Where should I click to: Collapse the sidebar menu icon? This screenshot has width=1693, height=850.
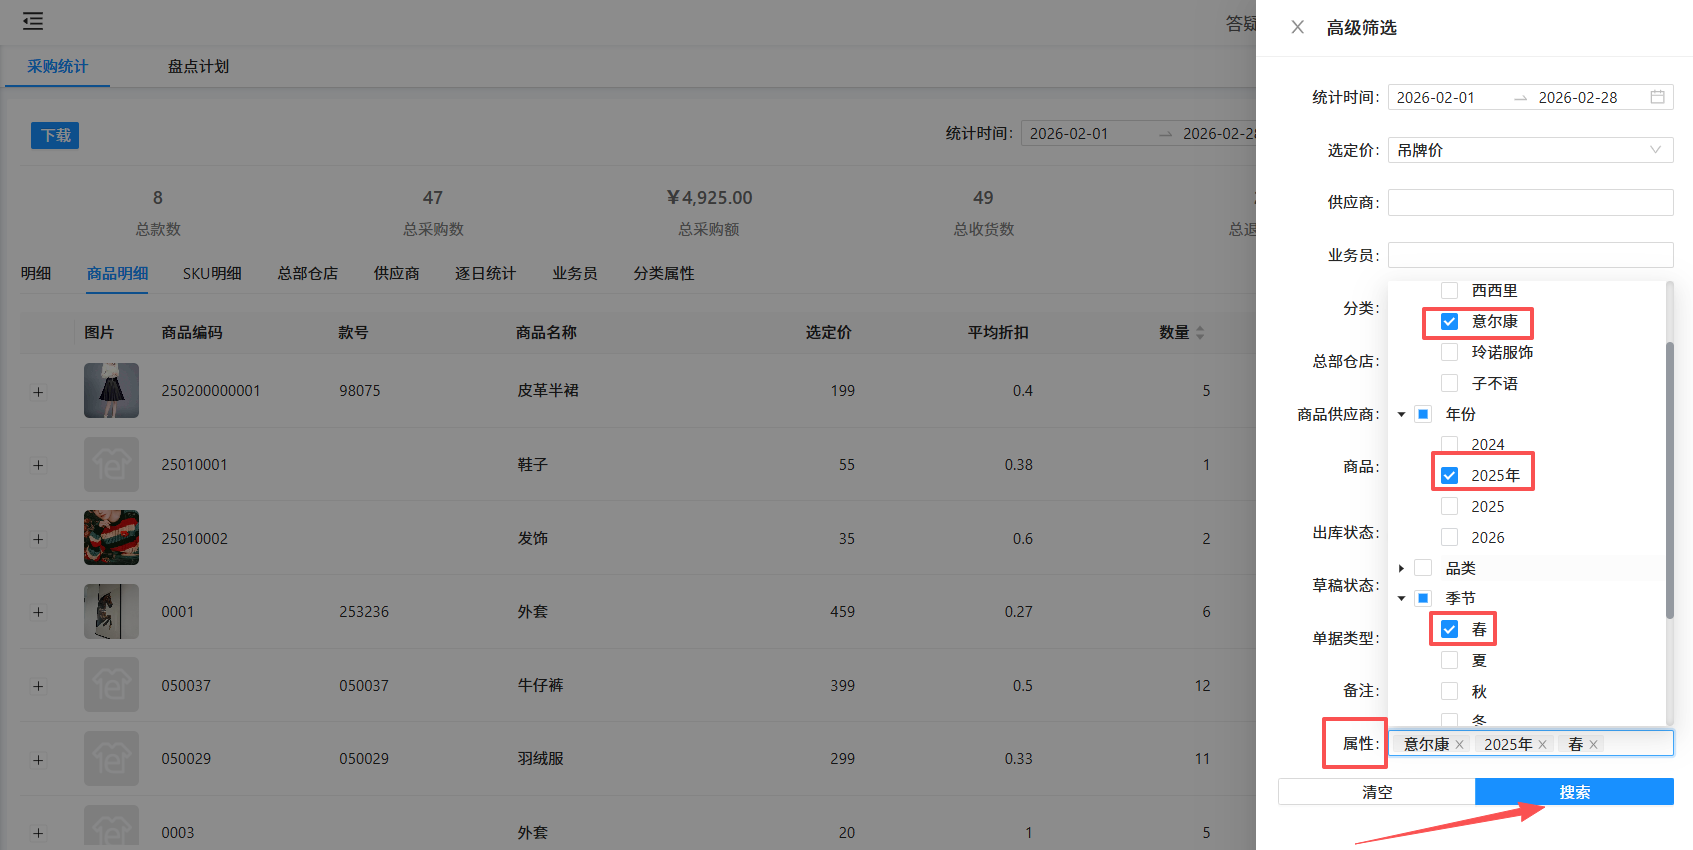click(x=33, y=21)
